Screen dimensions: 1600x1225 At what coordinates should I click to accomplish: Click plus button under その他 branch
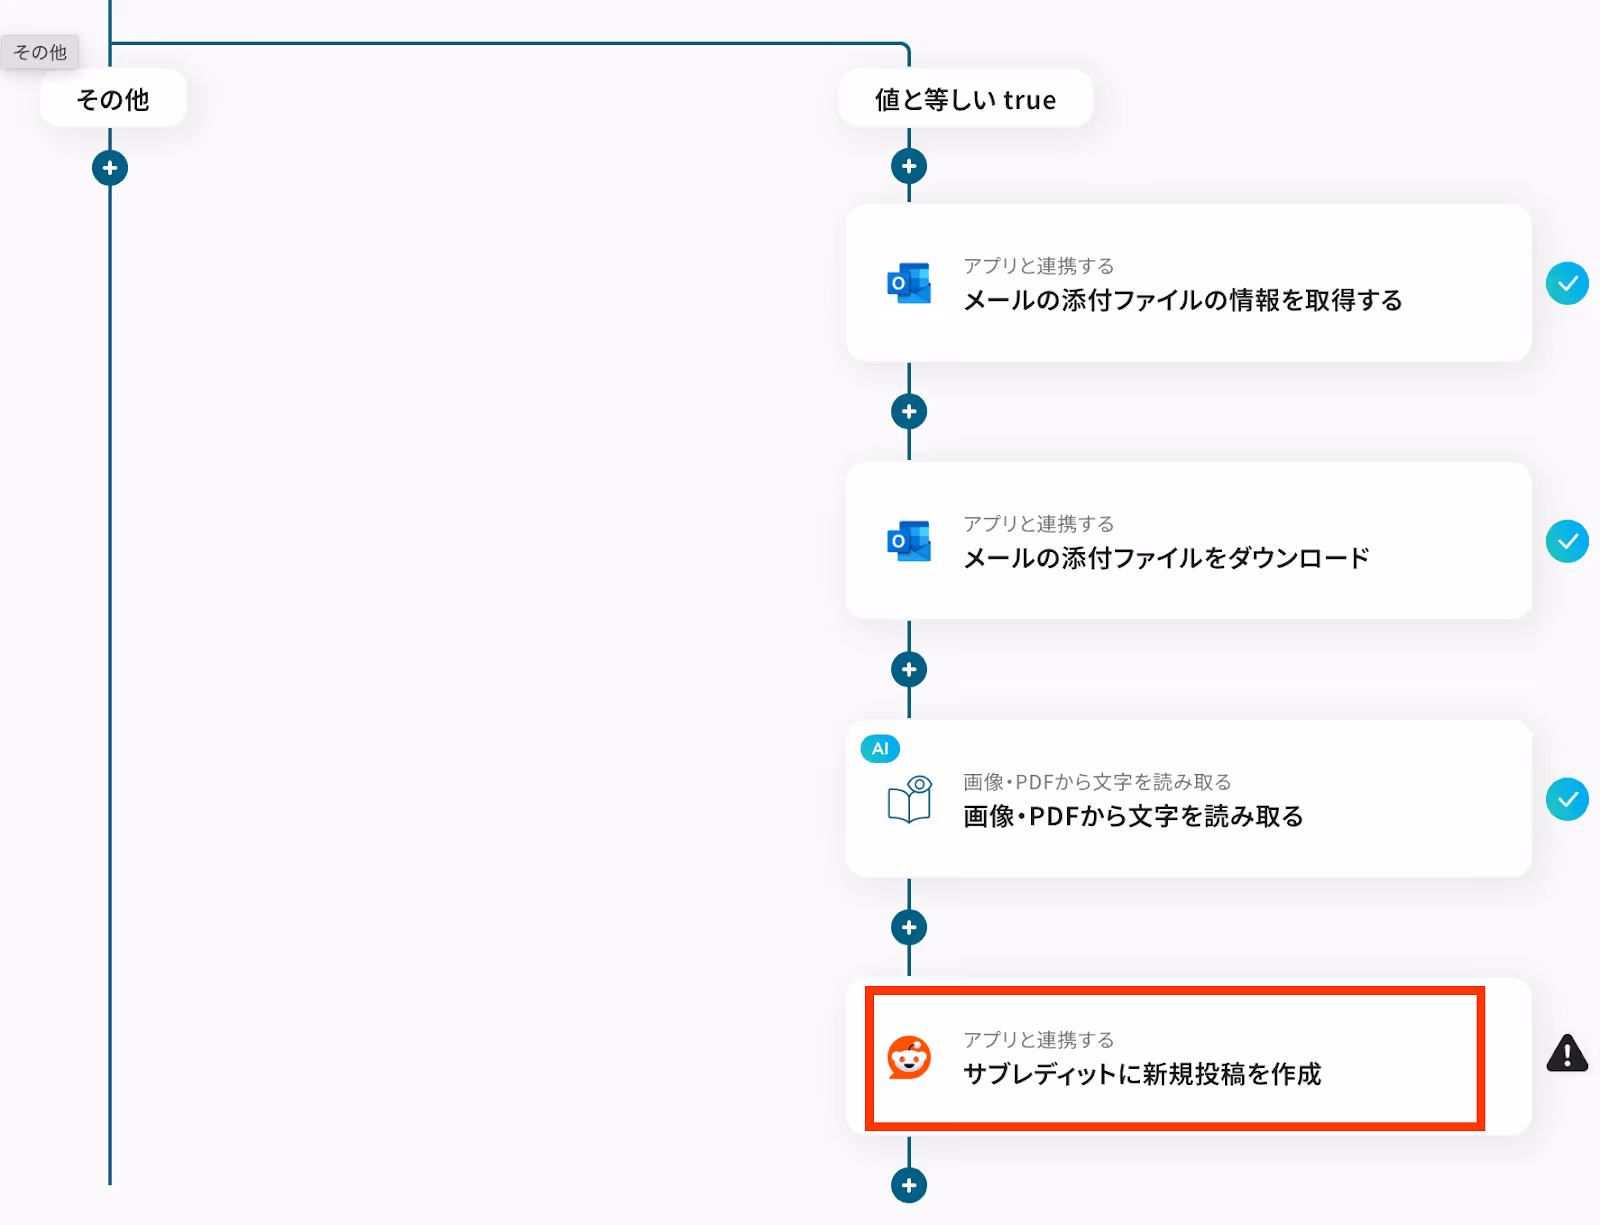[110, 168]
